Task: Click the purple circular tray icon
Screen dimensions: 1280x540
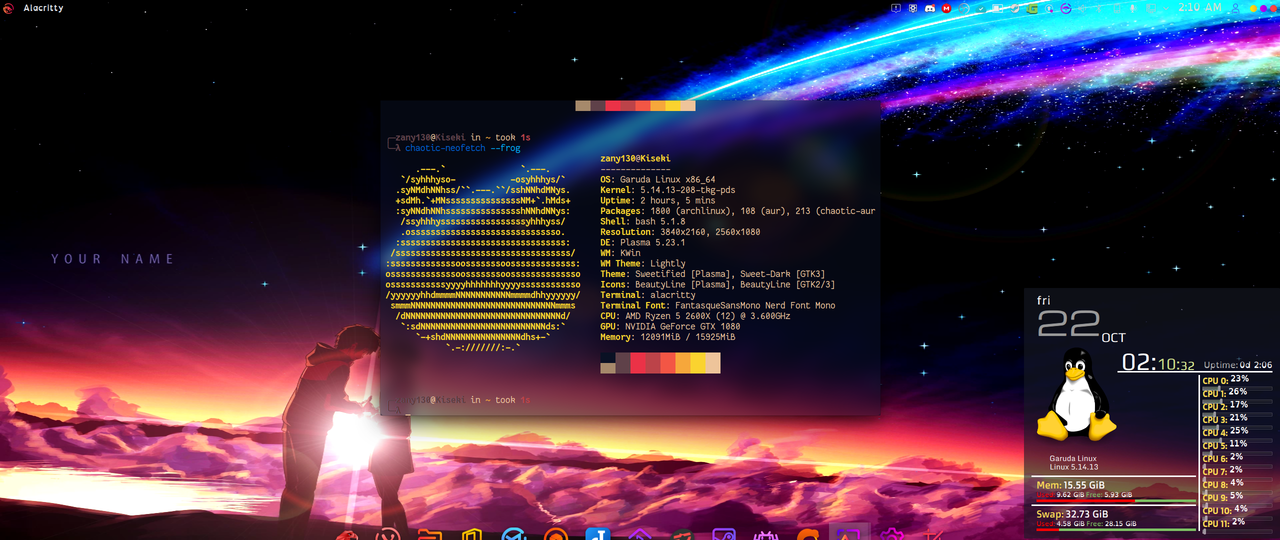Action: coord(1066,8)
